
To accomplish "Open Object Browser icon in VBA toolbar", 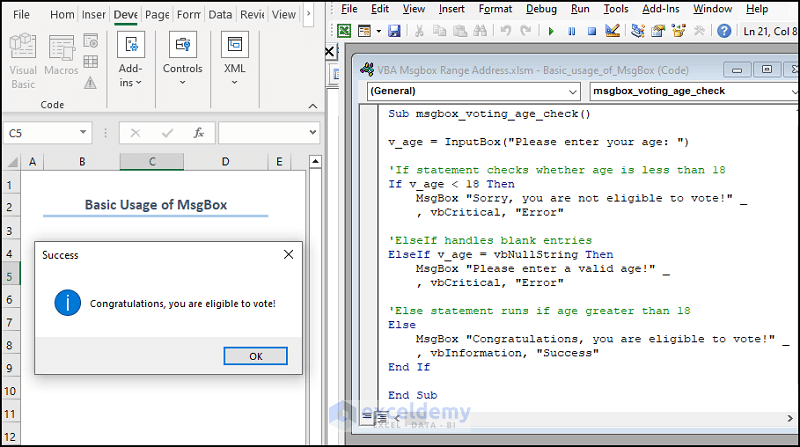I will pos(679,31).
